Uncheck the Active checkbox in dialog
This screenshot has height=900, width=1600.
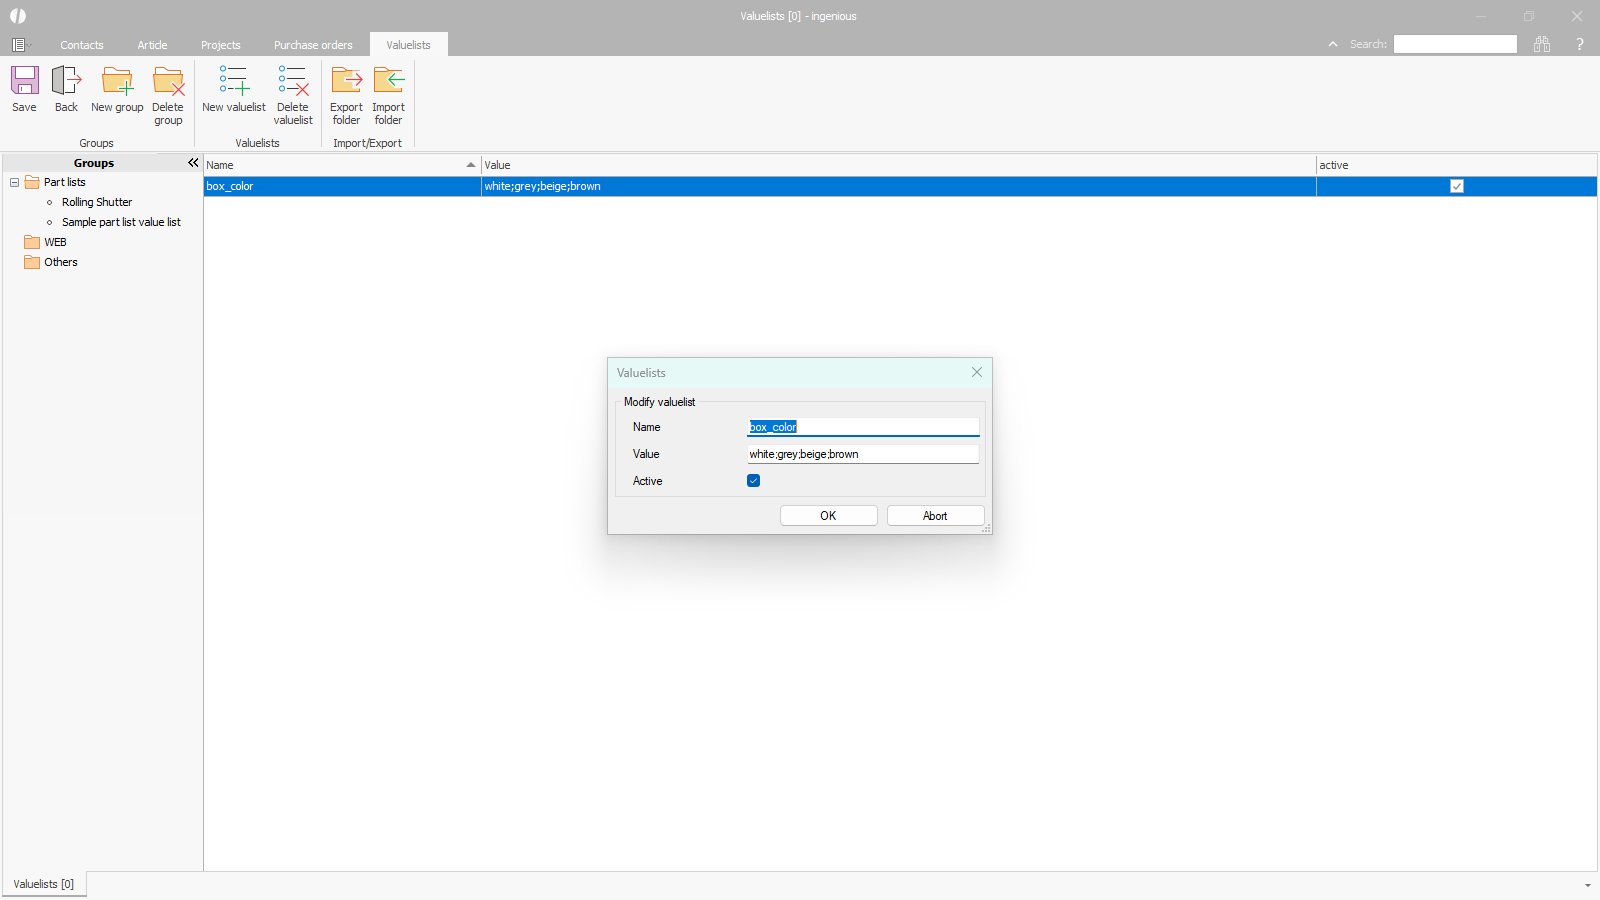754,481
